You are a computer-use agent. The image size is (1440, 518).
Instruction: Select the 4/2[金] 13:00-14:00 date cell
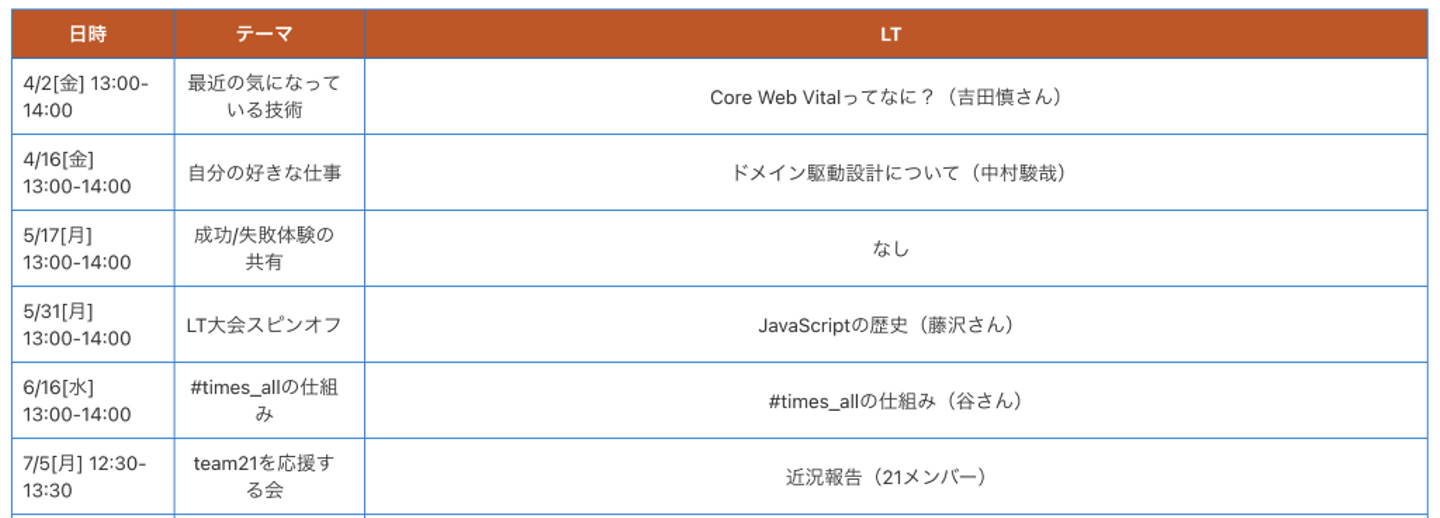86,97
